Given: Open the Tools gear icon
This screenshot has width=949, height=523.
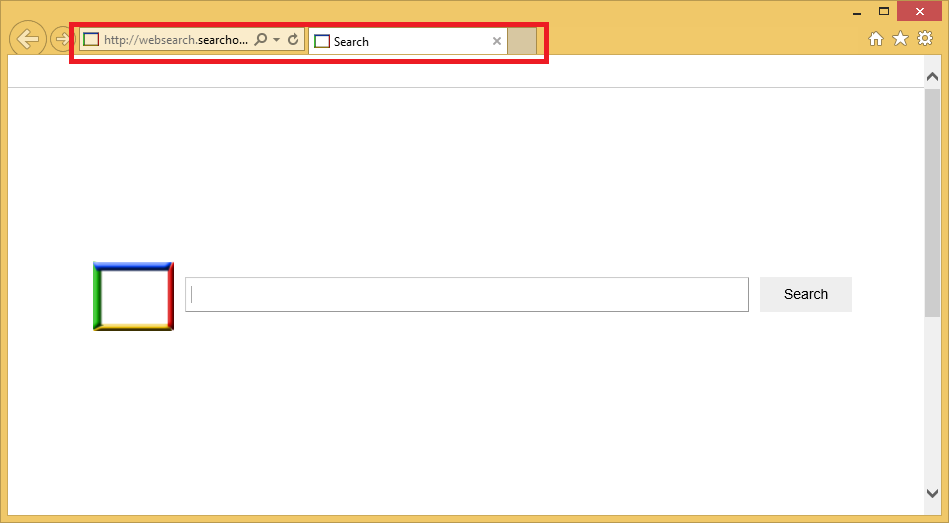Looking at the screenshot, I should pos(925,39).
